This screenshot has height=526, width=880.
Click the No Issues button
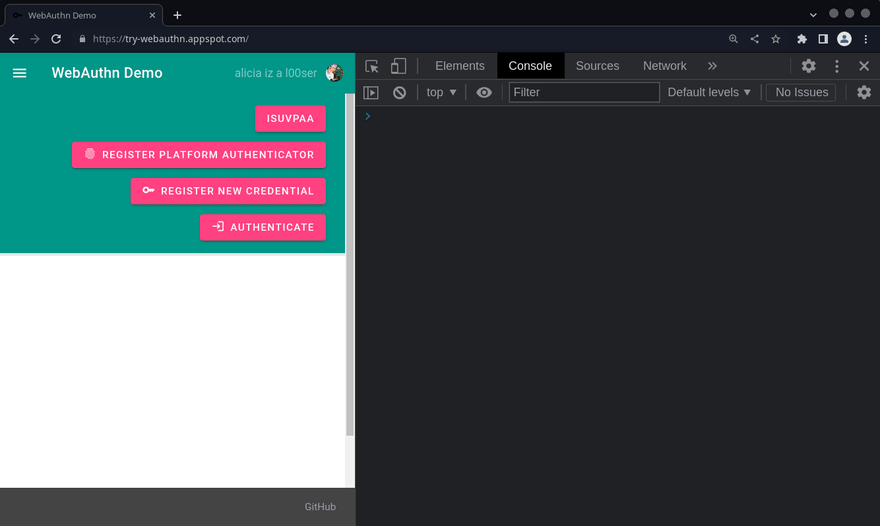pos(801,93)
